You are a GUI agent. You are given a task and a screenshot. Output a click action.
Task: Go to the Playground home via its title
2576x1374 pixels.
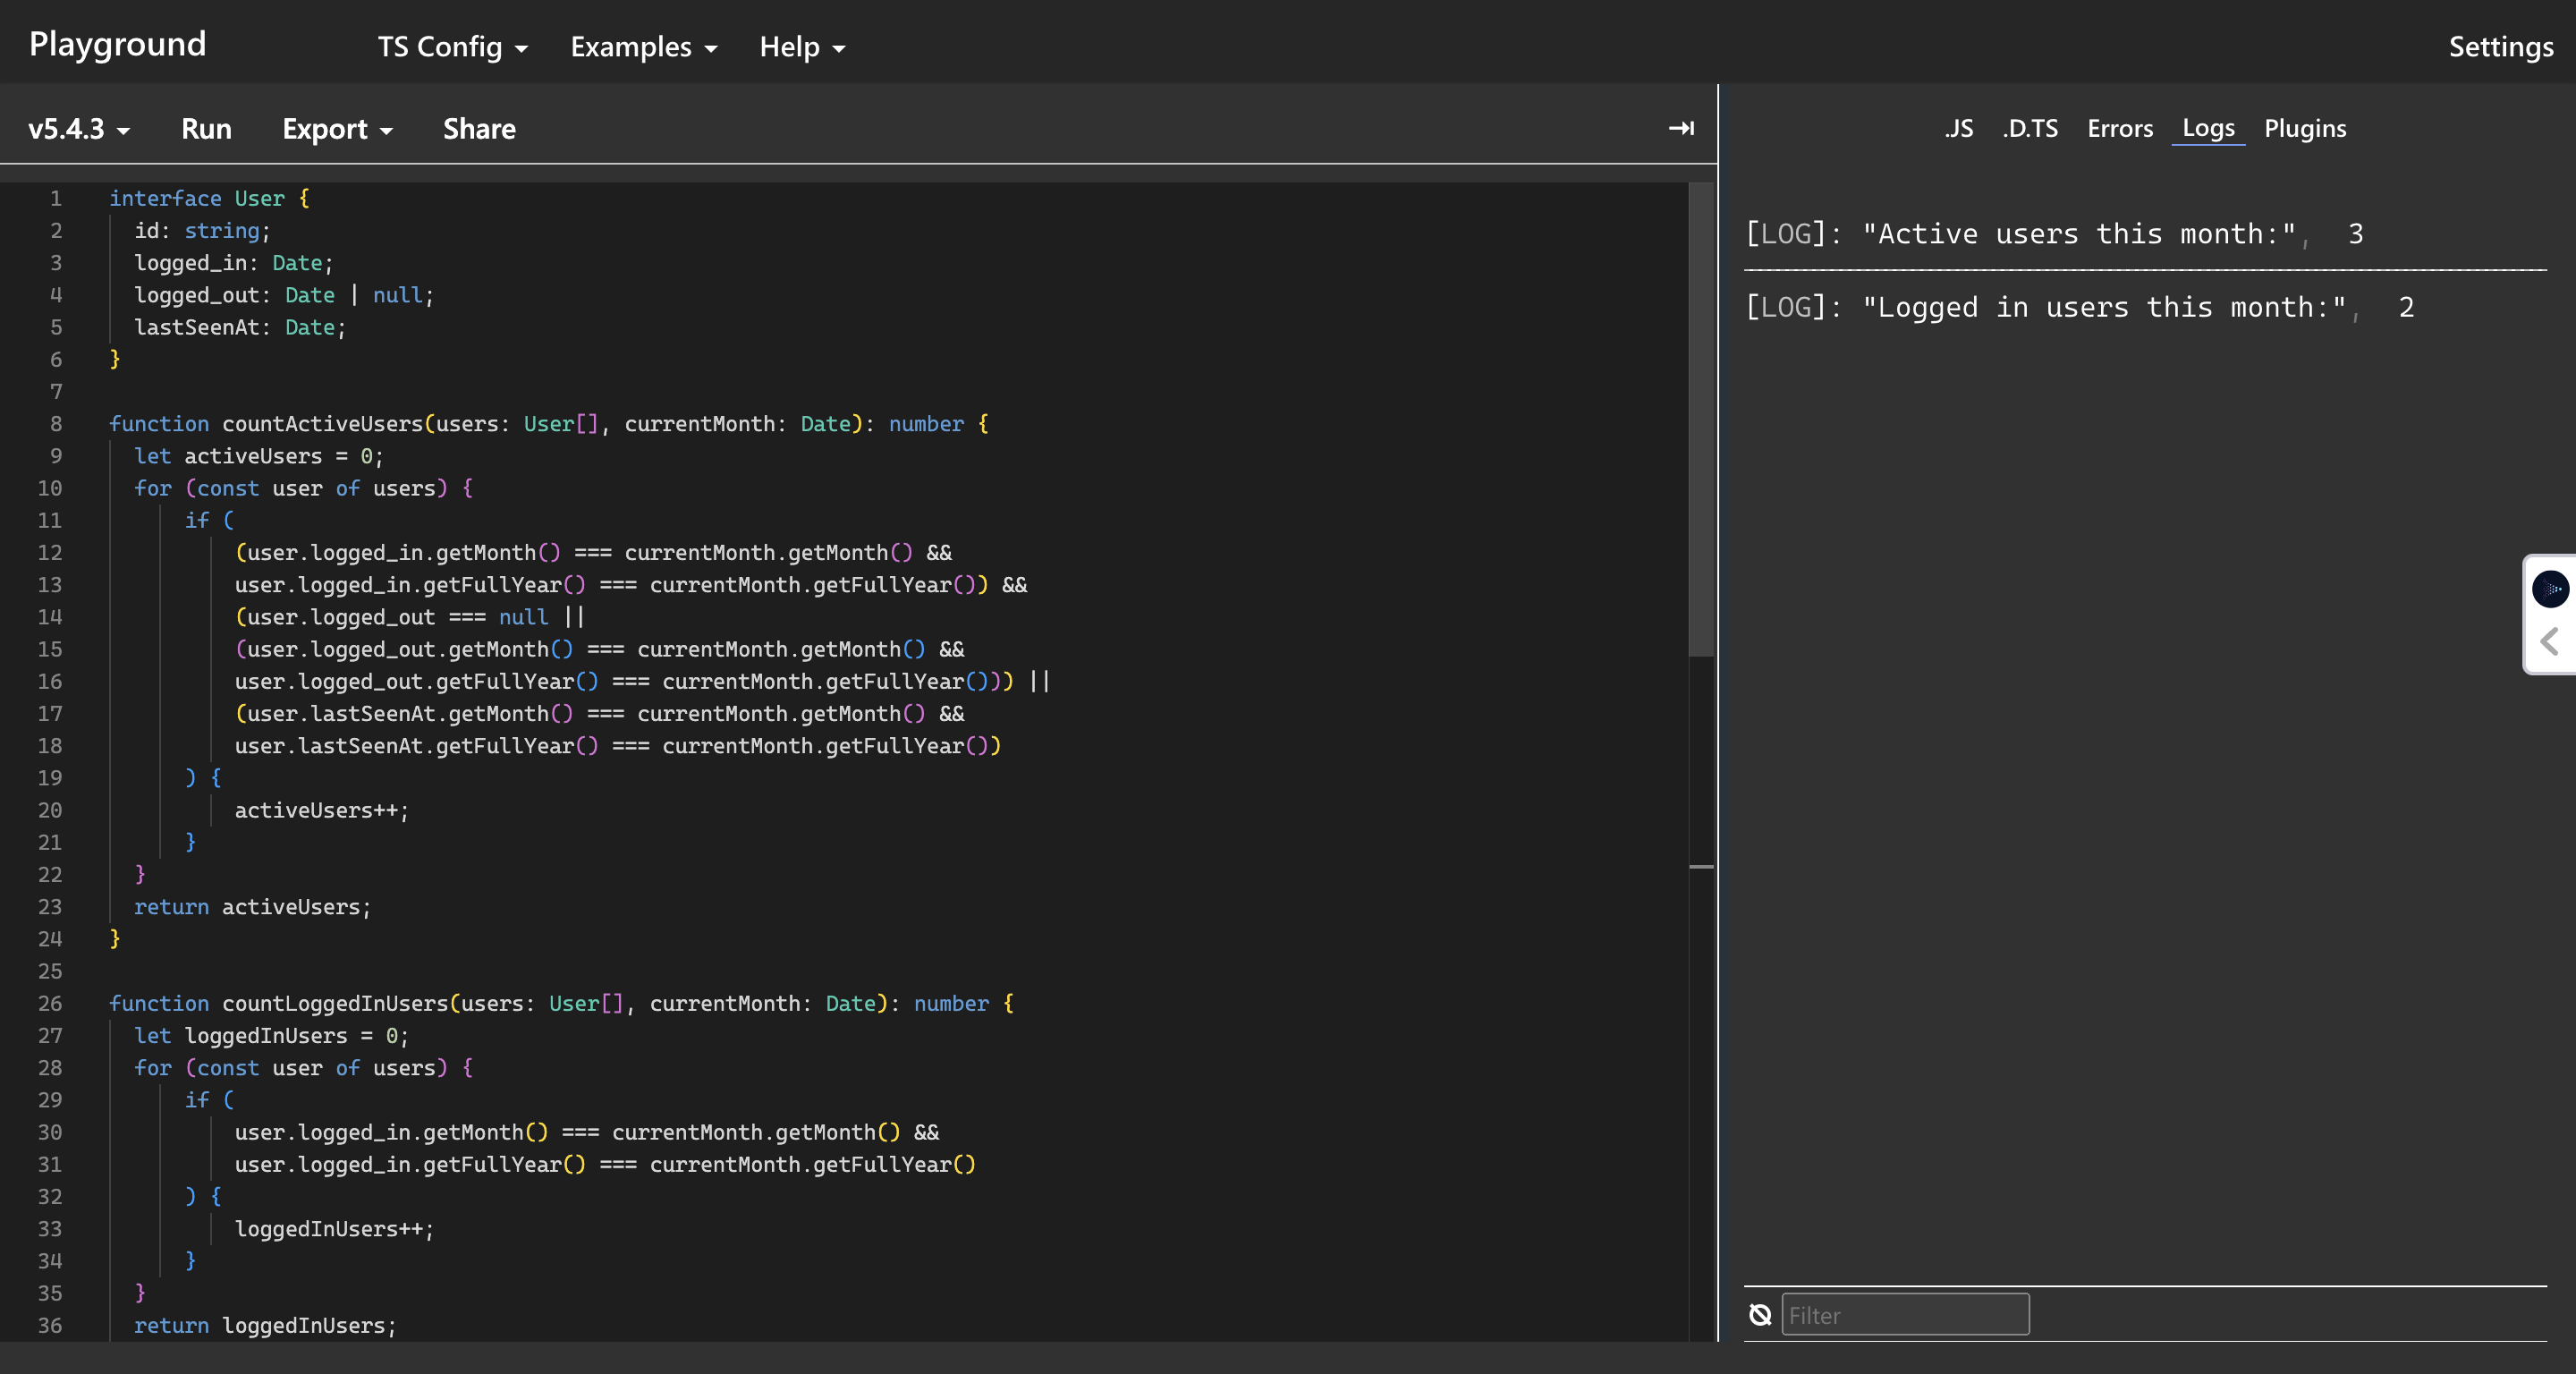pyautogui.click(x=117, y=43)
